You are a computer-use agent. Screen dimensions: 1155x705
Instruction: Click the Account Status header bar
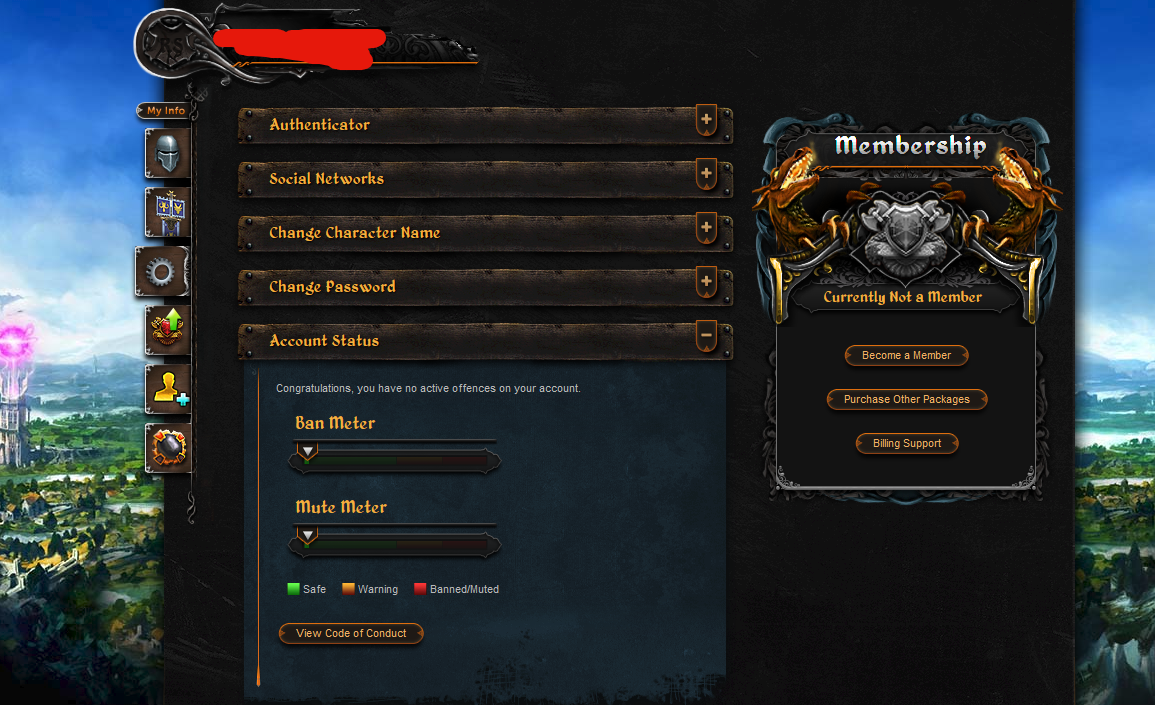coord(485,341)
